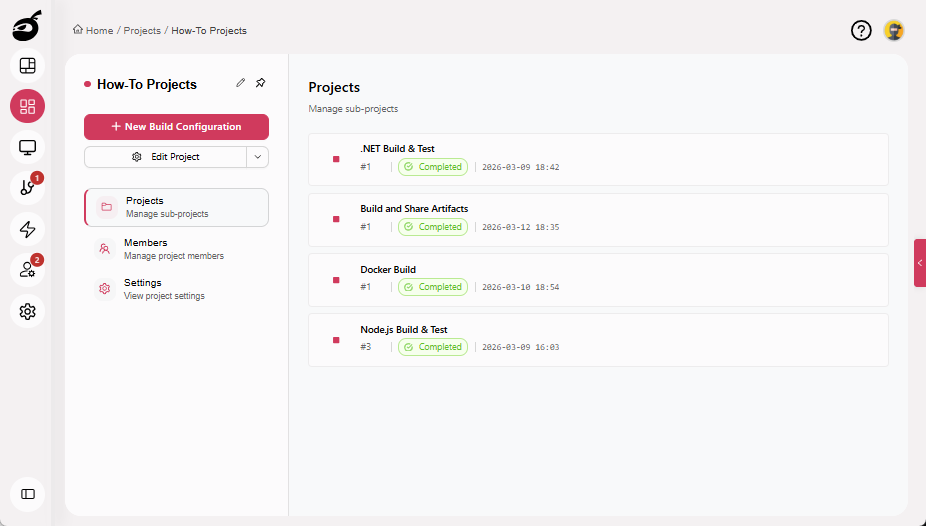Click timestamp 2026-03-09 18:42
926x526 pixels.
[x=520, y=167]
